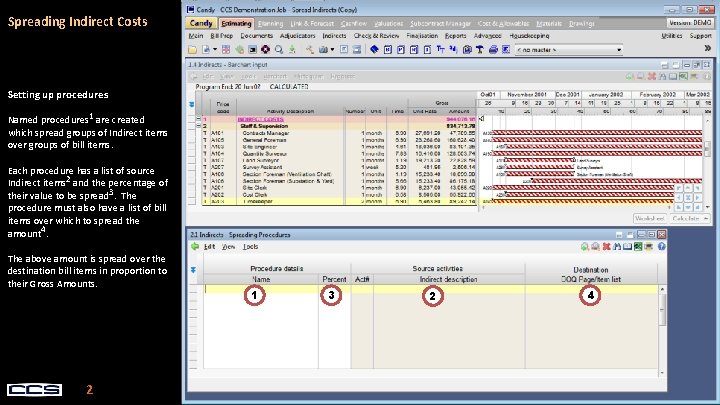Click red X delete icon in Spreading Procedures
Image resolution: width=720 pixels, height=405 pixels.
(x=606, y=247)
